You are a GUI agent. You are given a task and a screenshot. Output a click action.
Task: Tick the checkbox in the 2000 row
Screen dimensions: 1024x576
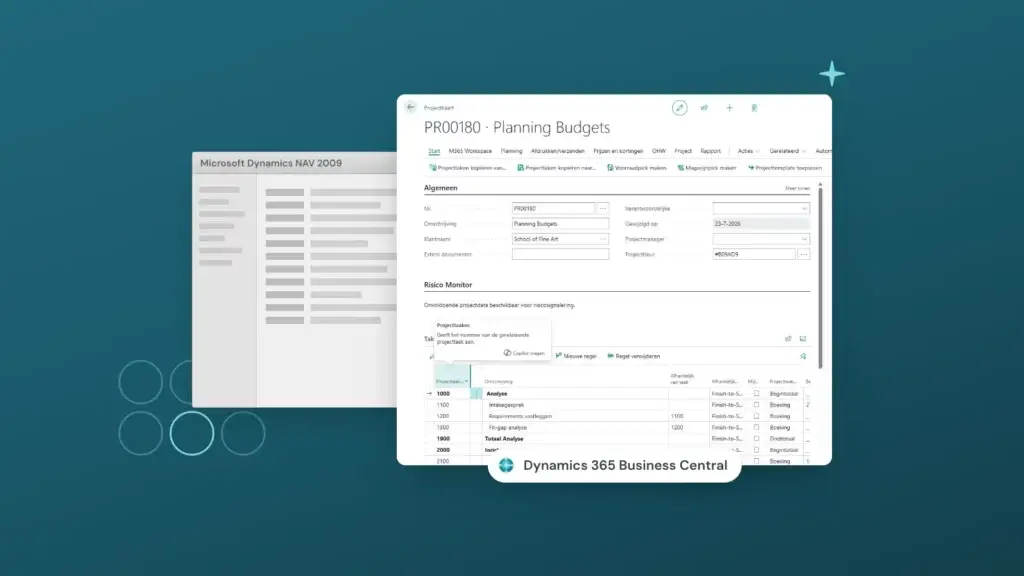coord(756,450)
